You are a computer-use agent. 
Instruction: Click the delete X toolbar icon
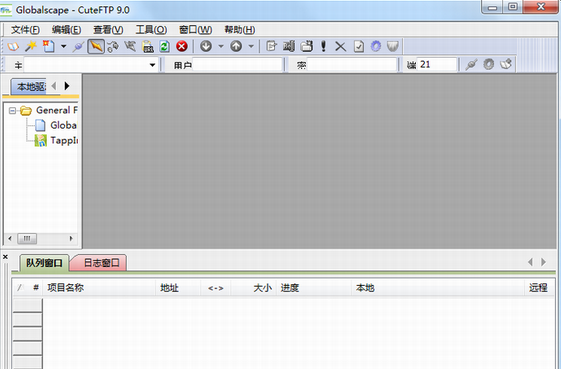(x=340, y=47)
